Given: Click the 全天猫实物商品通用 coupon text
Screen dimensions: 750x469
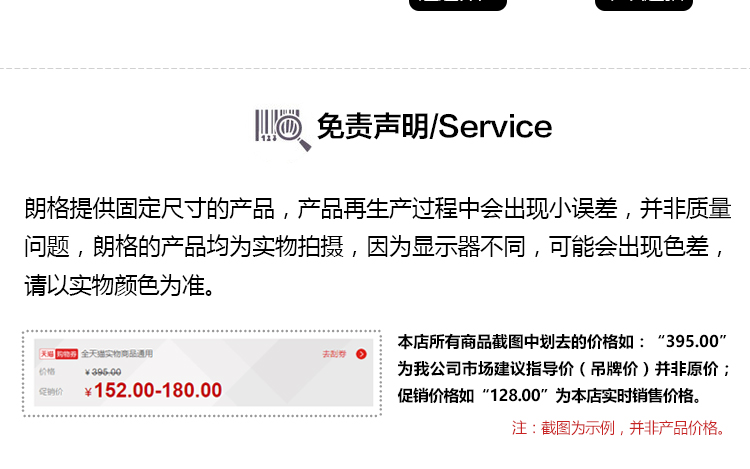Looking at the screenshot, I should (117, 354).
